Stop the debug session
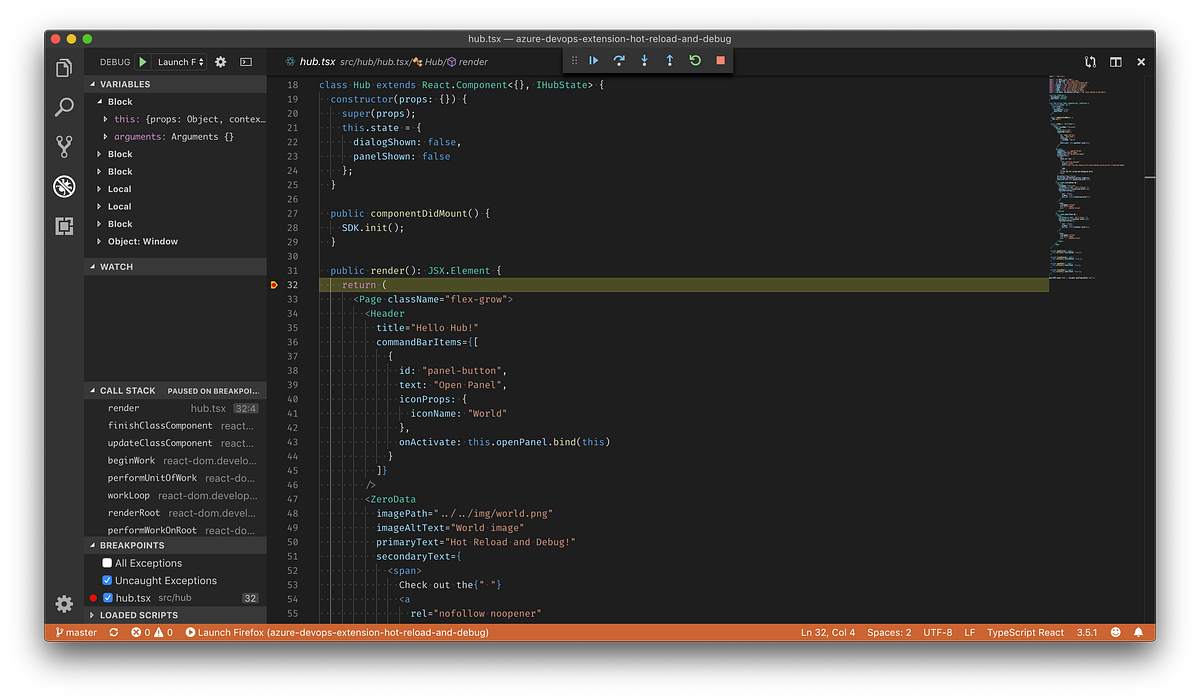The image size is (1200, 700). [720, 61]
